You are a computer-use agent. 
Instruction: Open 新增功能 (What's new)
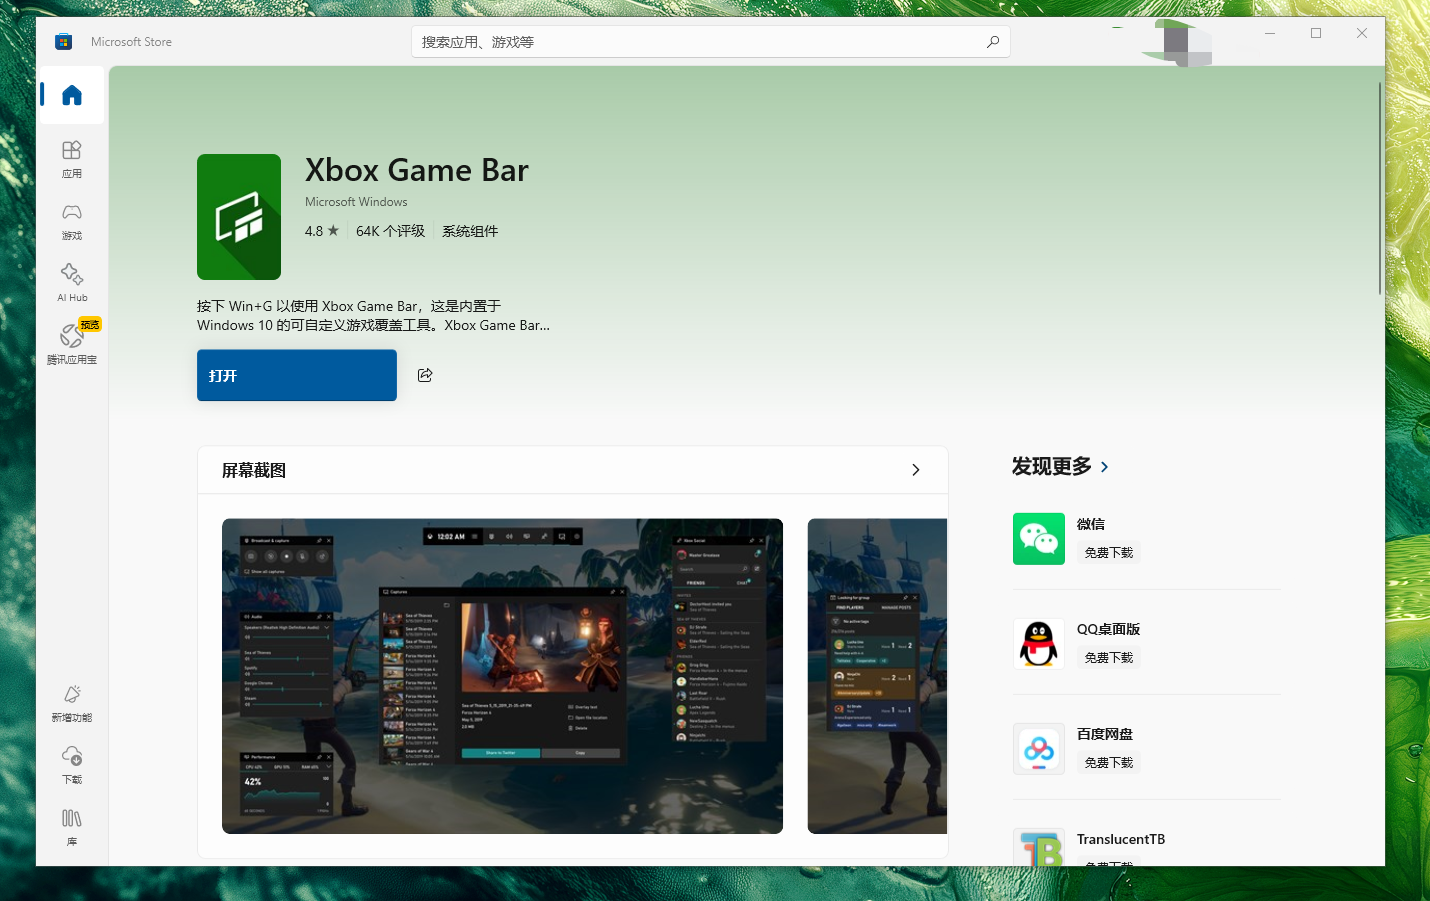[x=71, y=703]
